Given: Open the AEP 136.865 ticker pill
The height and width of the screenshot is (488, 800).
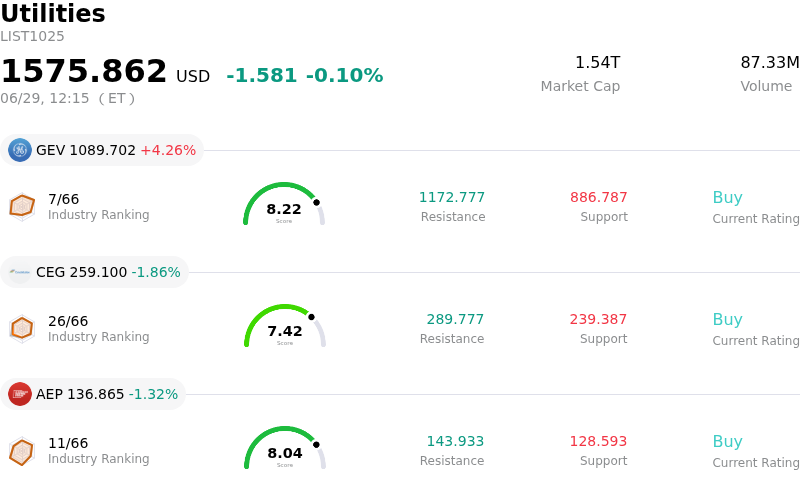Looking at the screenshot, I should click(93, 394).
